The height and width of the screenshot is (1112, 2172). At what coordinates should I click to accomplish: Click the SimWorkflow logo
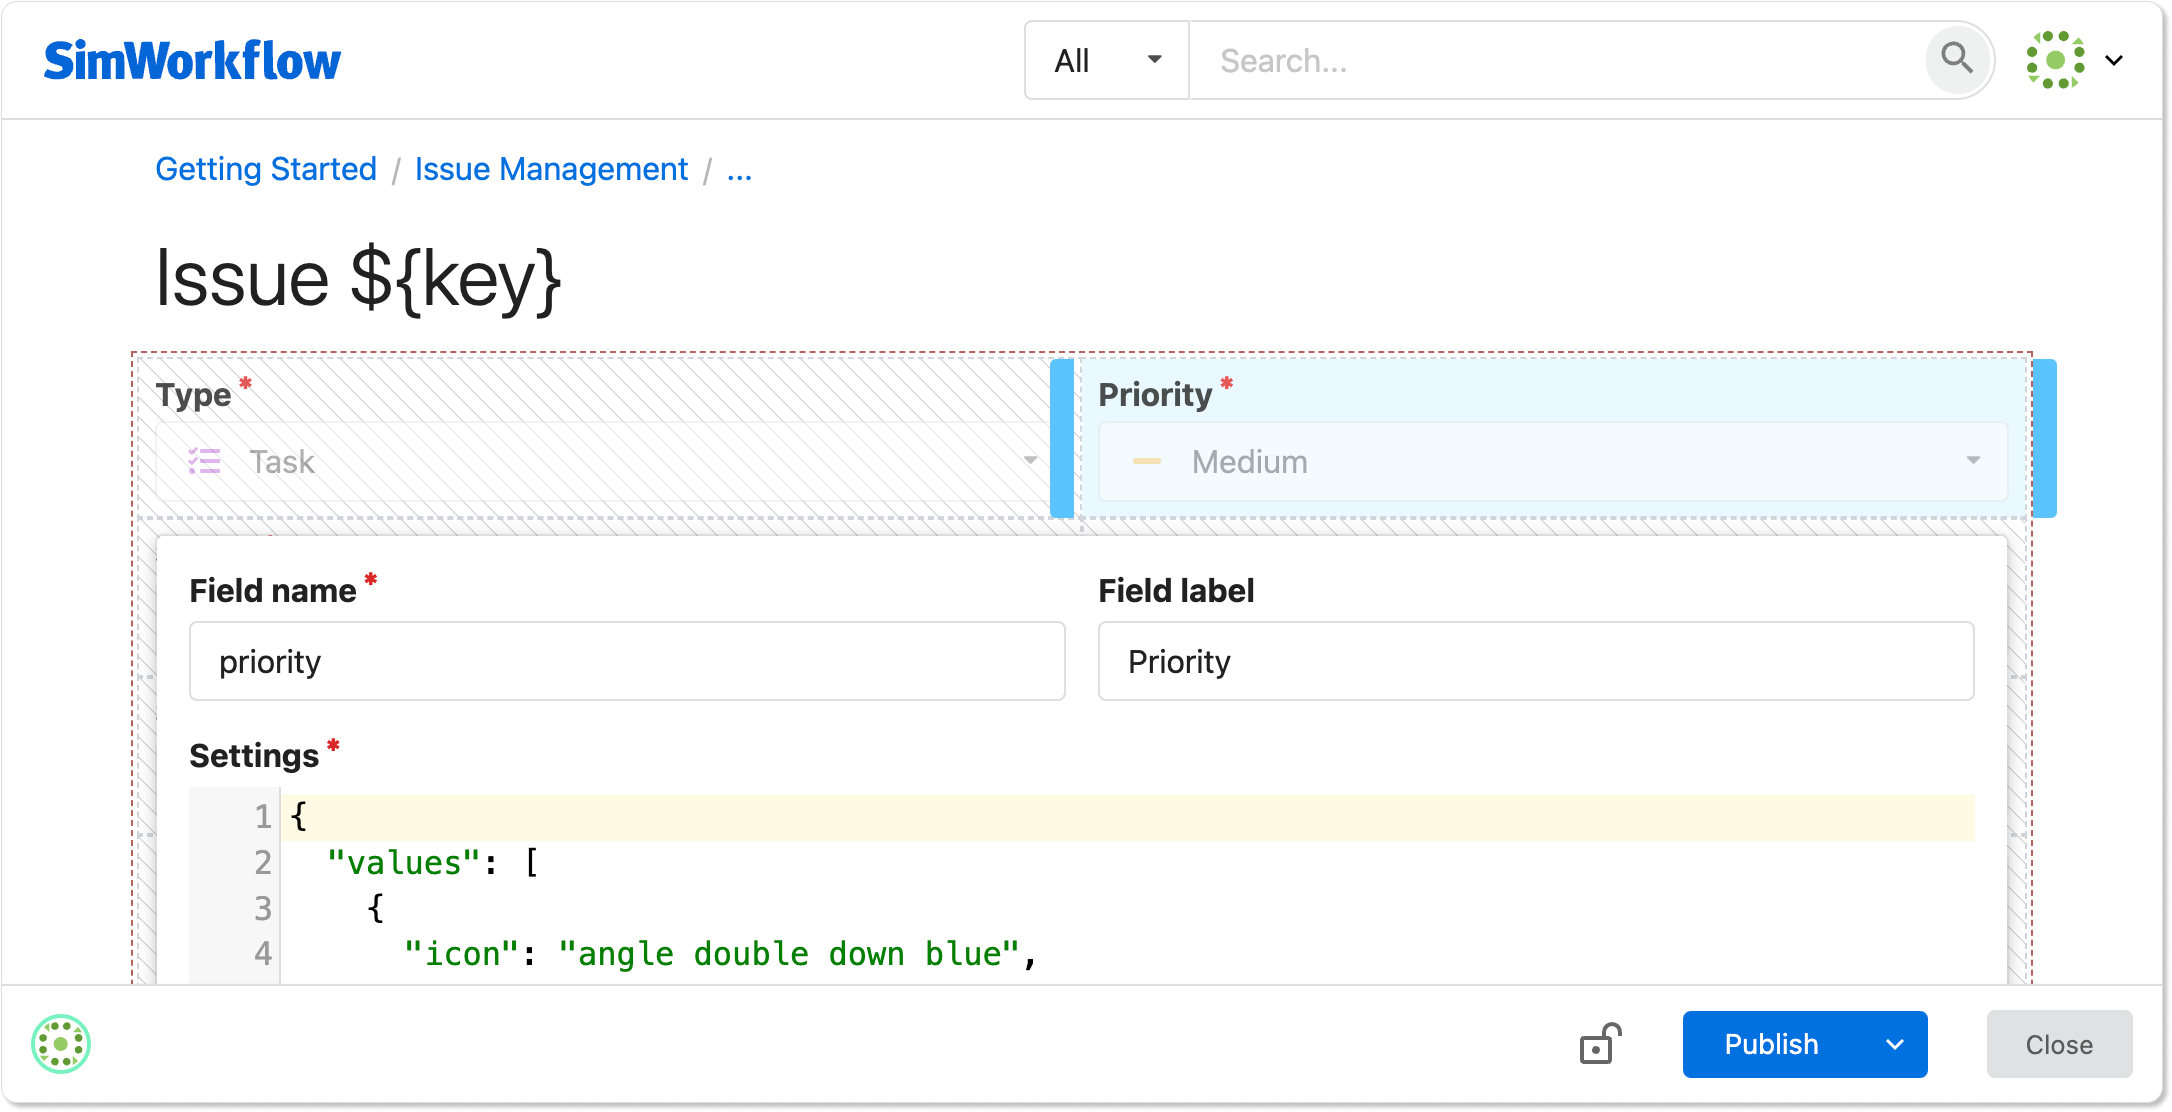[192, 61]
